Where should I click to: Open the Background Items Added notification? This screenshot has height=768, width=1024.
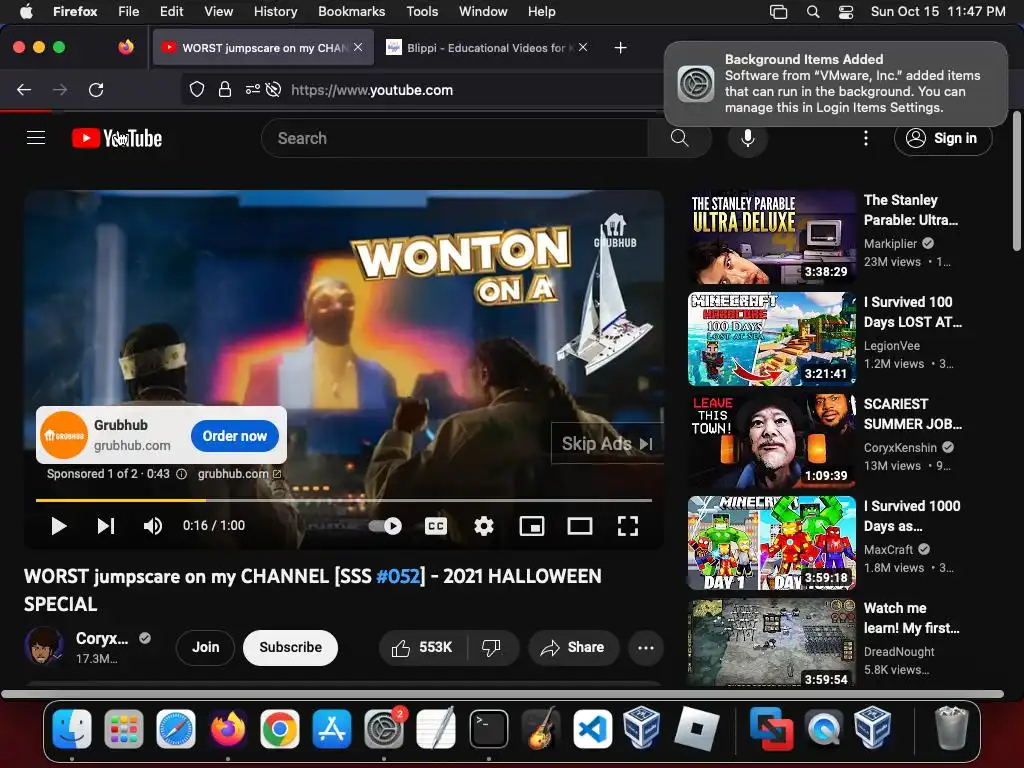click(x=836, y=84)
